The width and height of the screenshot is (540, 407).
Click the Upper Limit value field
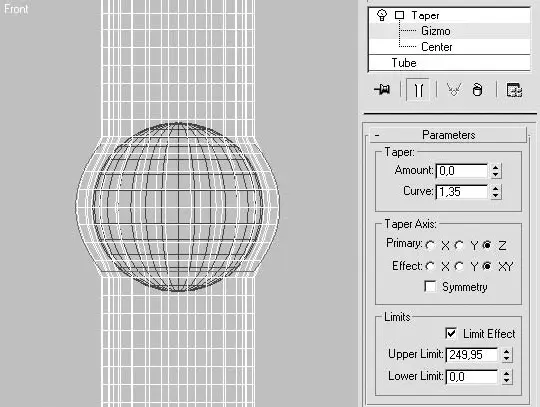pos(472,355)
